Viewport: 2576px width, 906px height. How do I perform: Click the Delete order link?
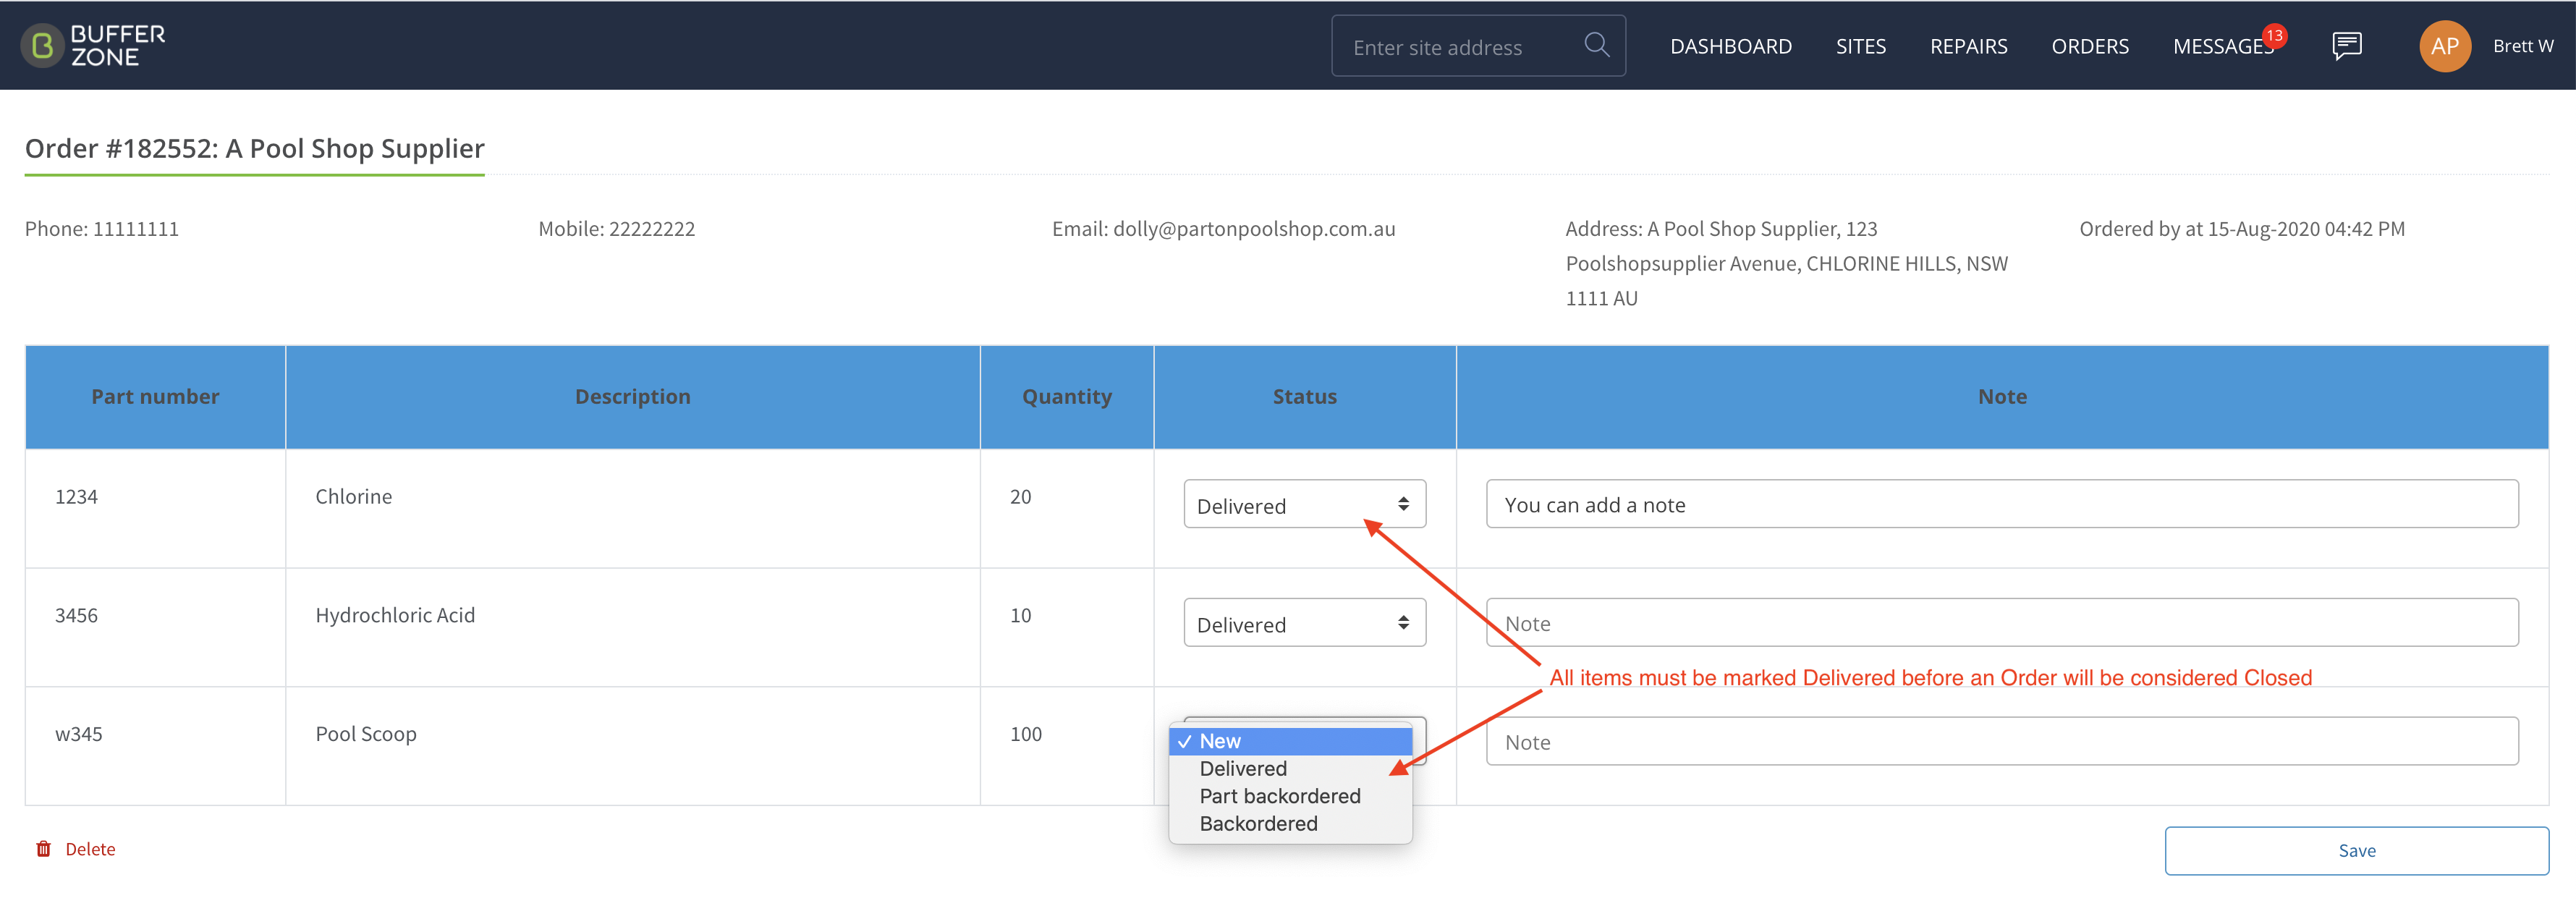pyautogui.click(x=90, y=849)
